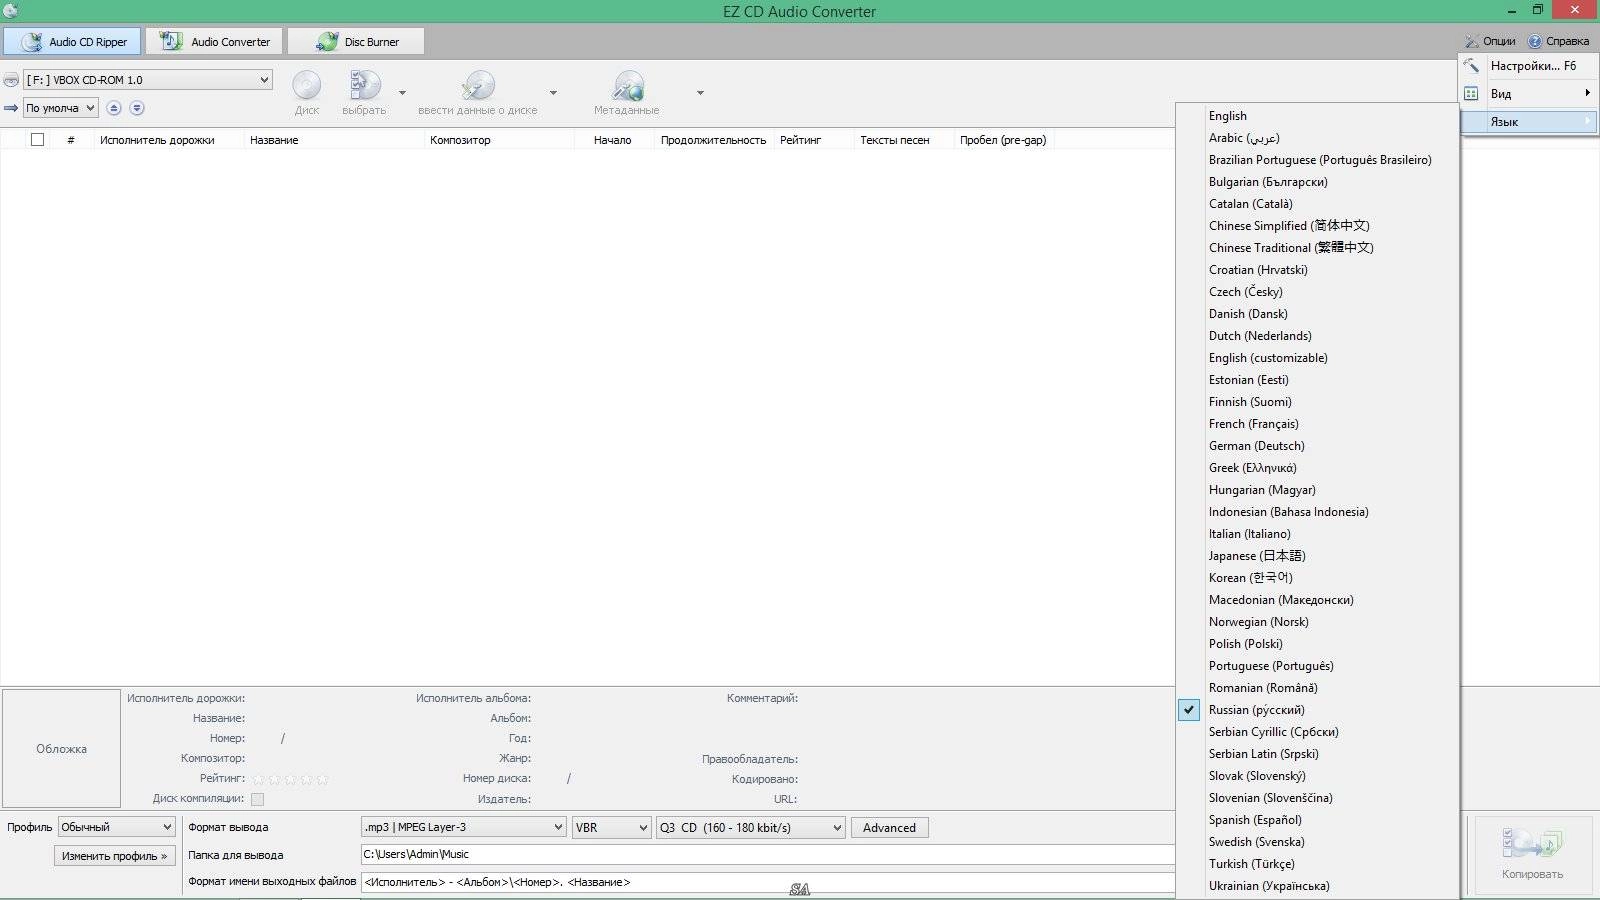Open Настройки… F6 menu entry
The image size is (1600, 900).
click(1529, 66)
